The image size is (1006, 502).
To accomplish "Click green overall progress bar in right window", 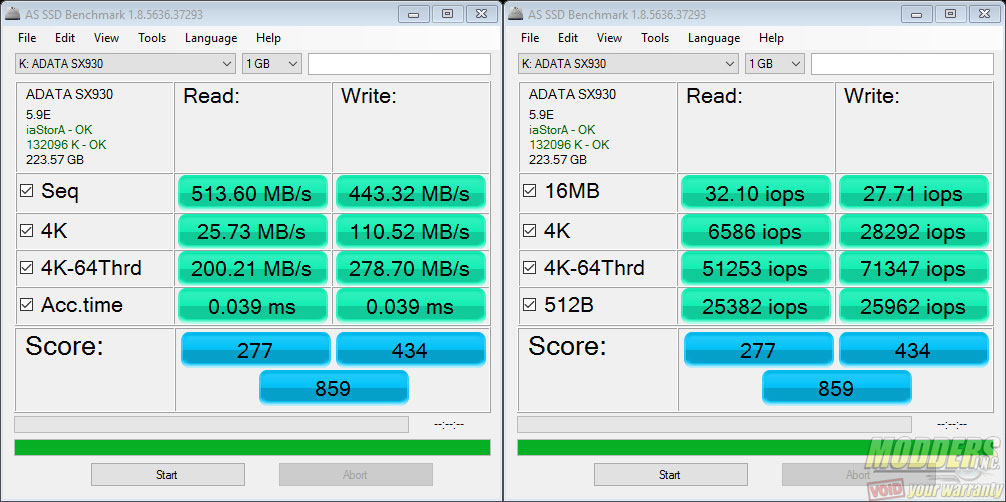I will click(x=755, y=447).
